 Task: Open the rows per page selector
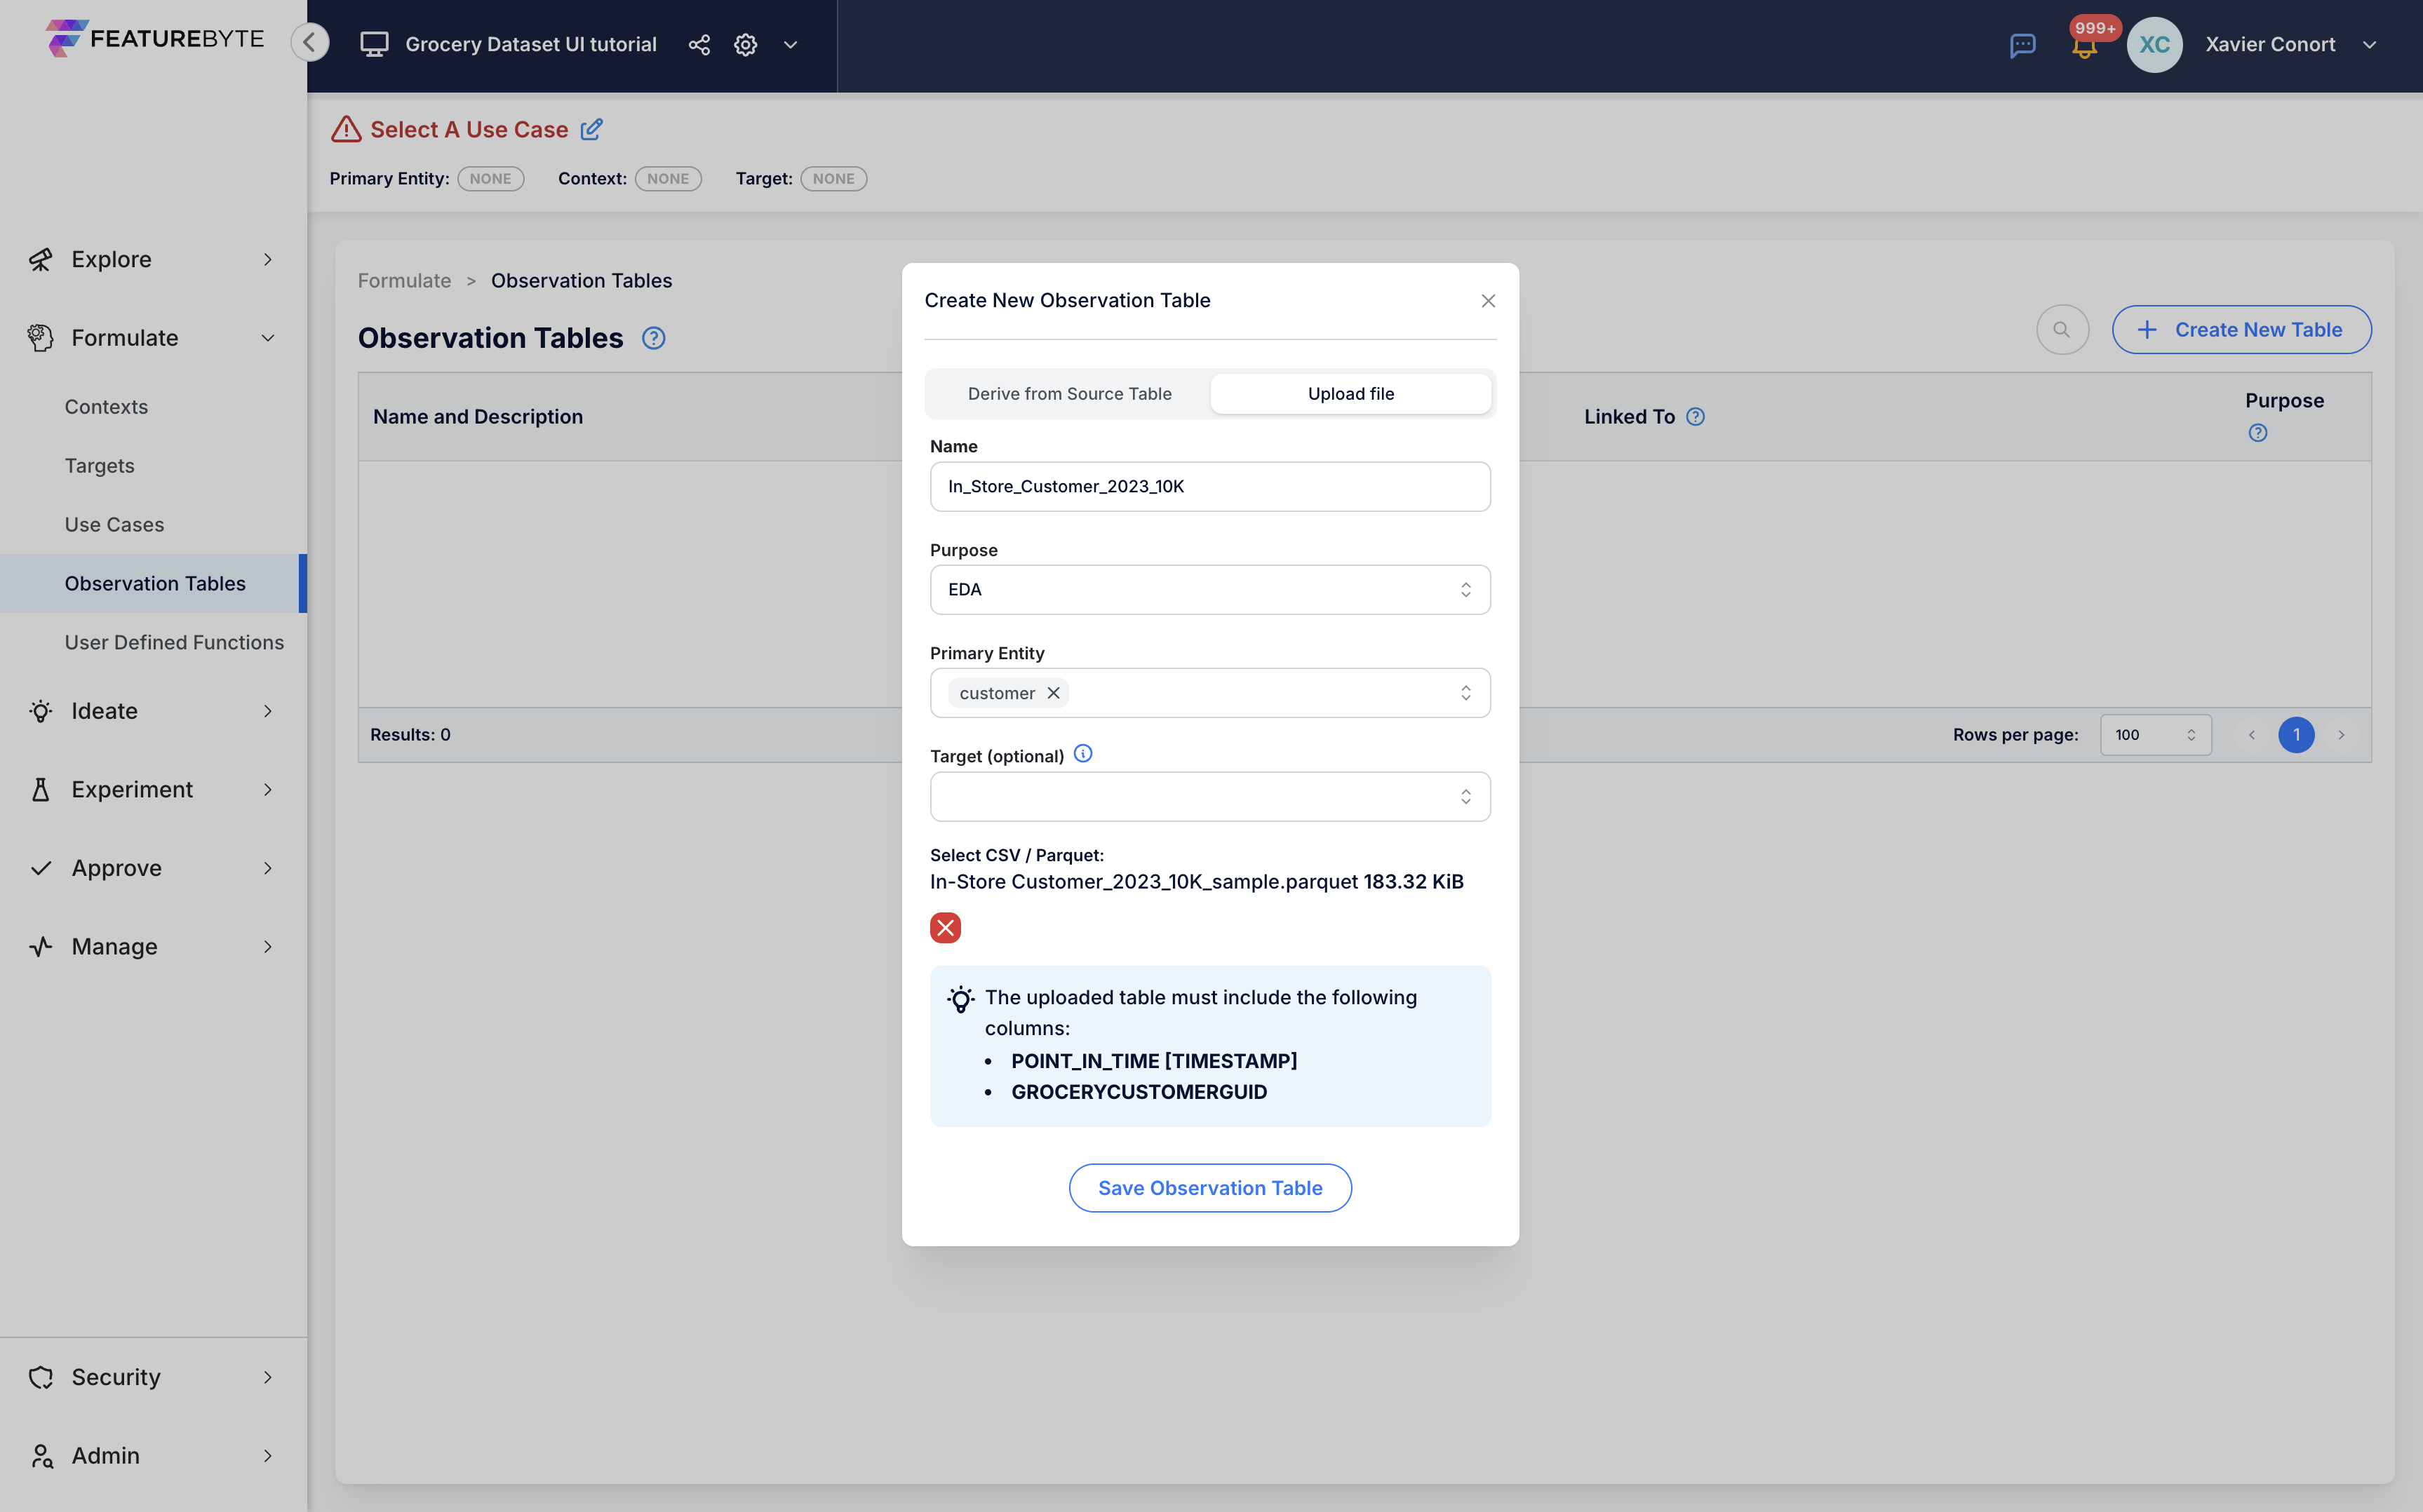click(x=2155, y=735)
